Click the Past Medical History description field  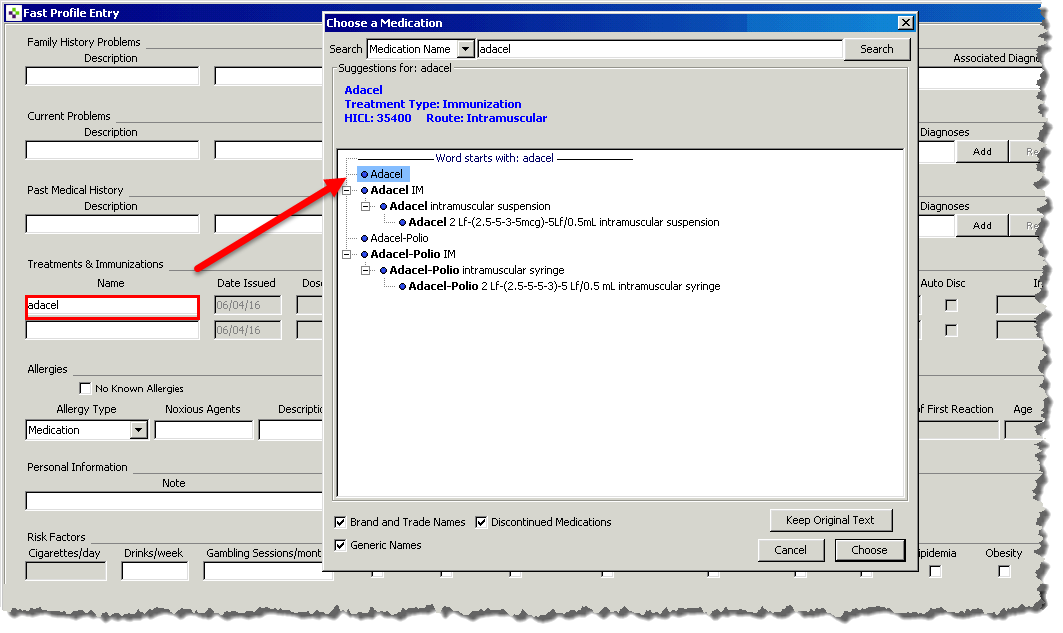pos(113,224)
